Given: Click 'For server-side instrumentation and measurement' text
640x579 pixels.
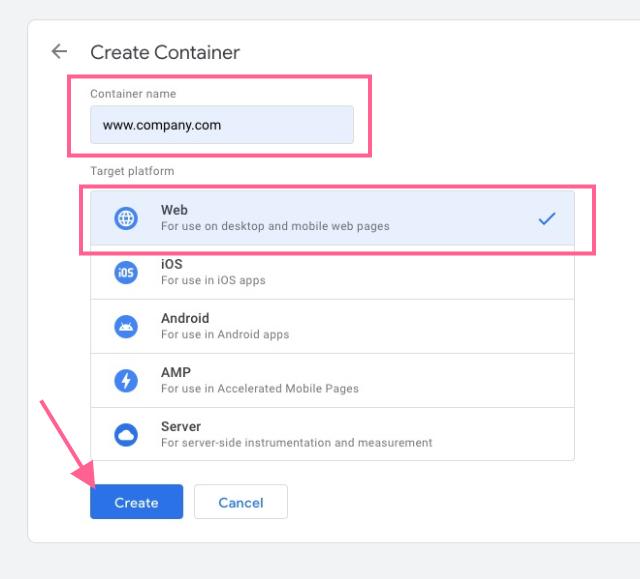Looking at the screenshot, I should [x=297, y=443].
